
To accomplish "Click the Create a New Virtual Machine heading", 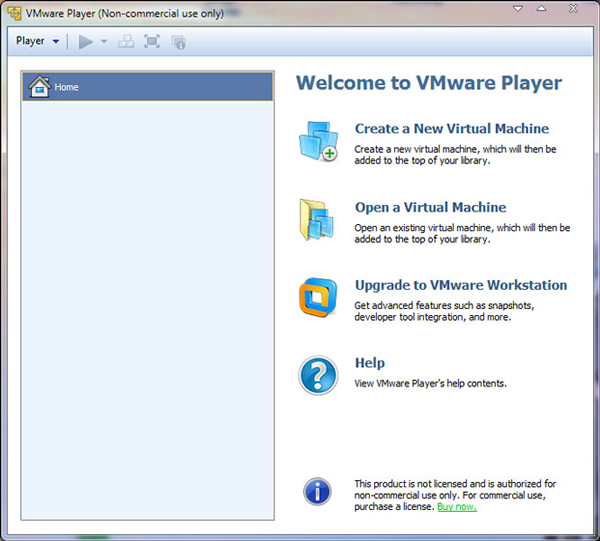I will click(x=452, y=129).
